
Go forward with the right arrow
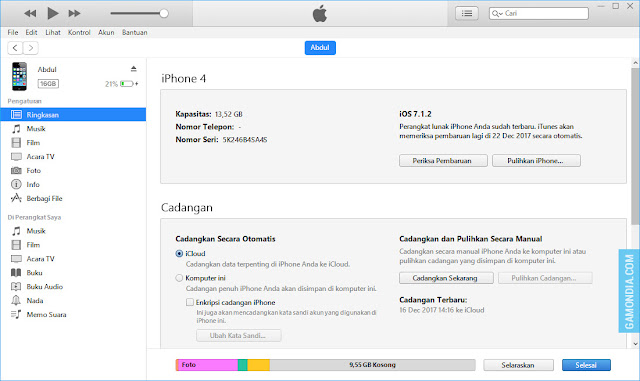31,48
